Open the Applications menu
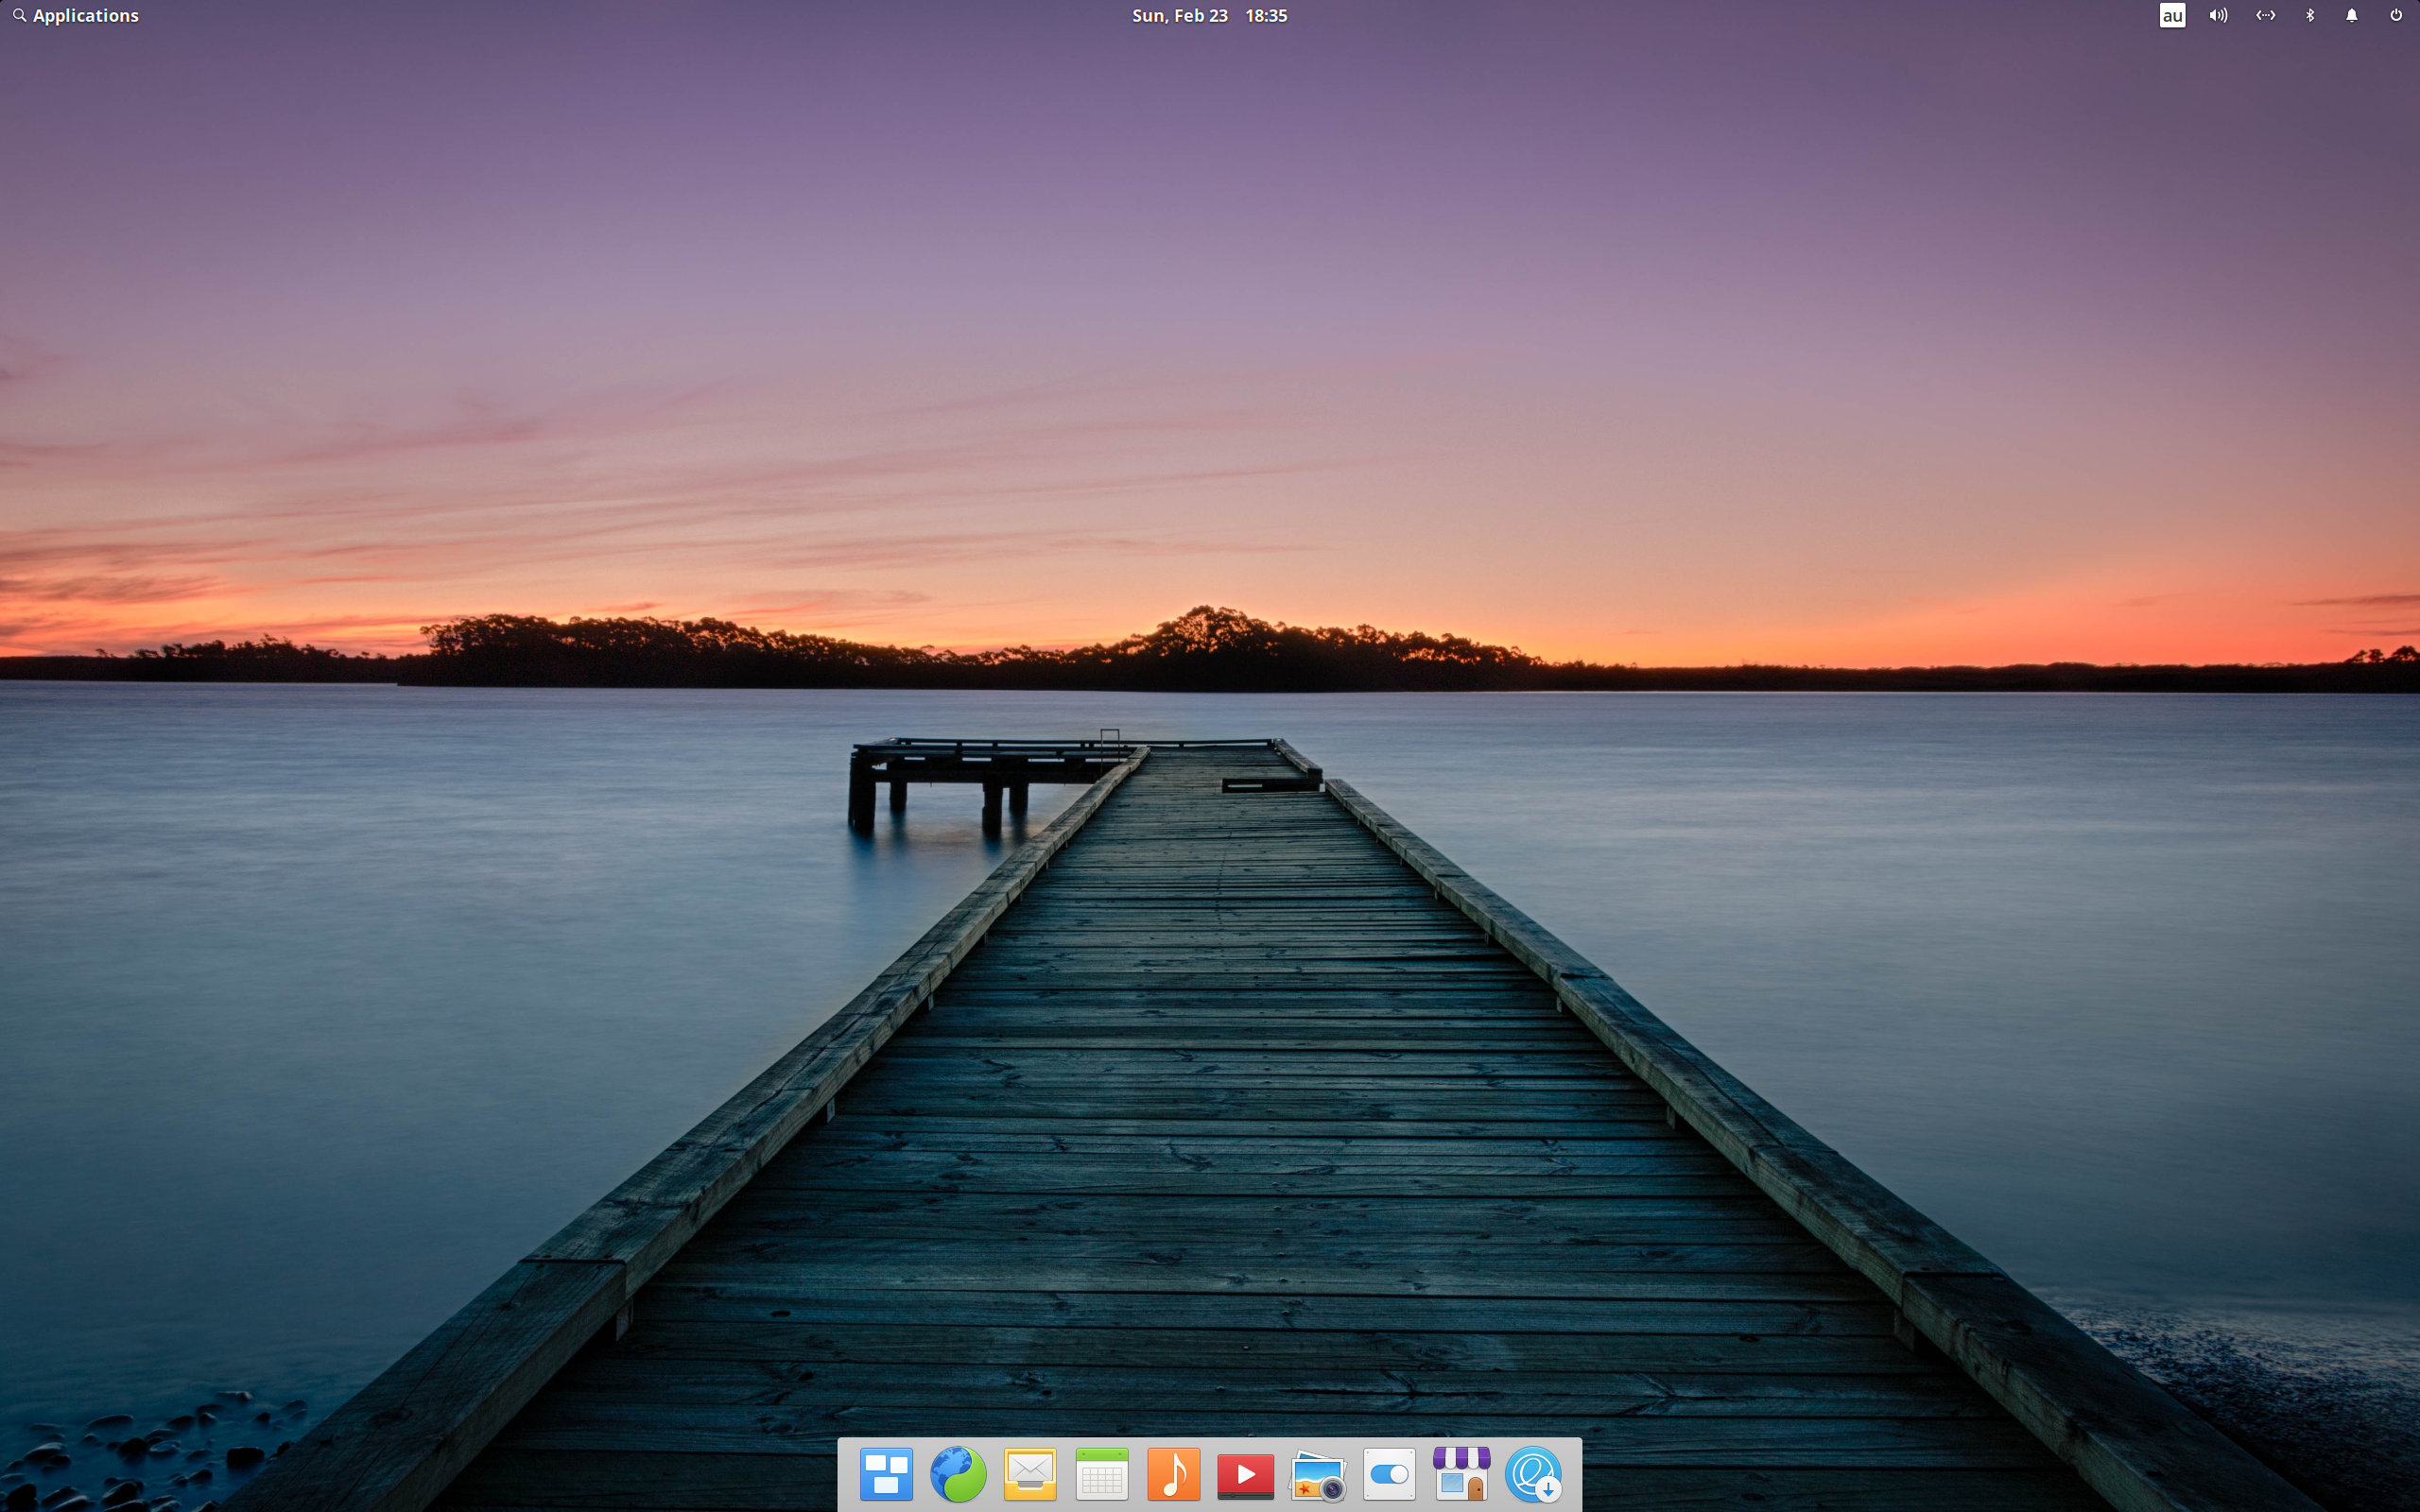This screenshot has width=2420, height=1512. 75,15
